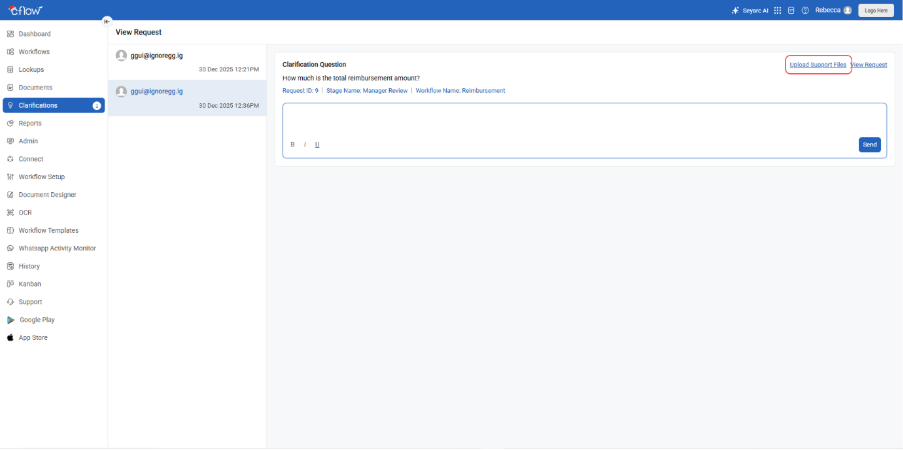Collapse the left sidebar with arrow icon
The width and height of the screenshot is (903, 450).
pyautogui.click(x=107, y=21)
